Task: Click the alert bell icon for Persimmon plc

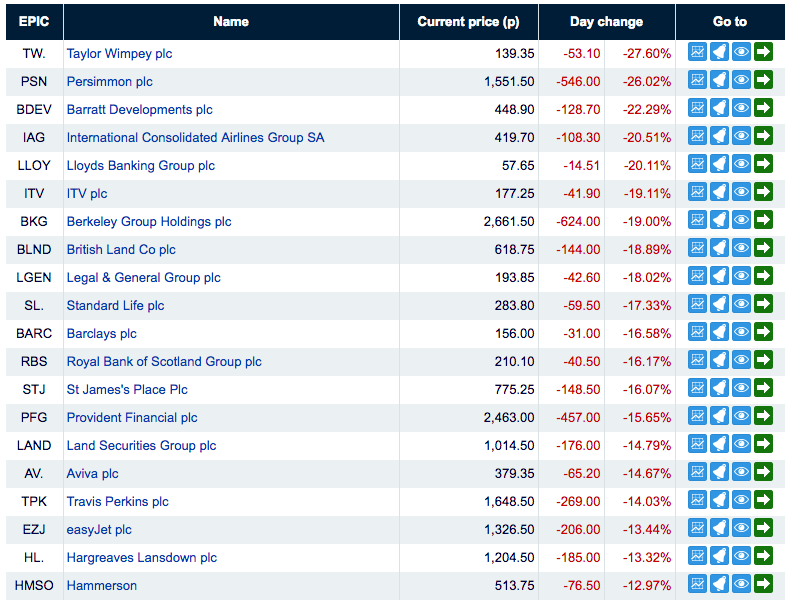Action: 719,80
